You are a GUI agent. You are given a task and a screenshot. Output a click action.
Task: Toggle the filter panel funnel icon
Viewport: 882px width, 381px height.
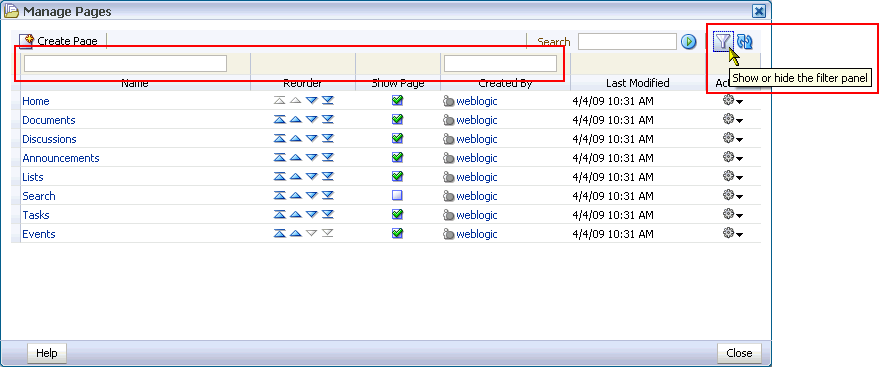click(x=723, y=42)
